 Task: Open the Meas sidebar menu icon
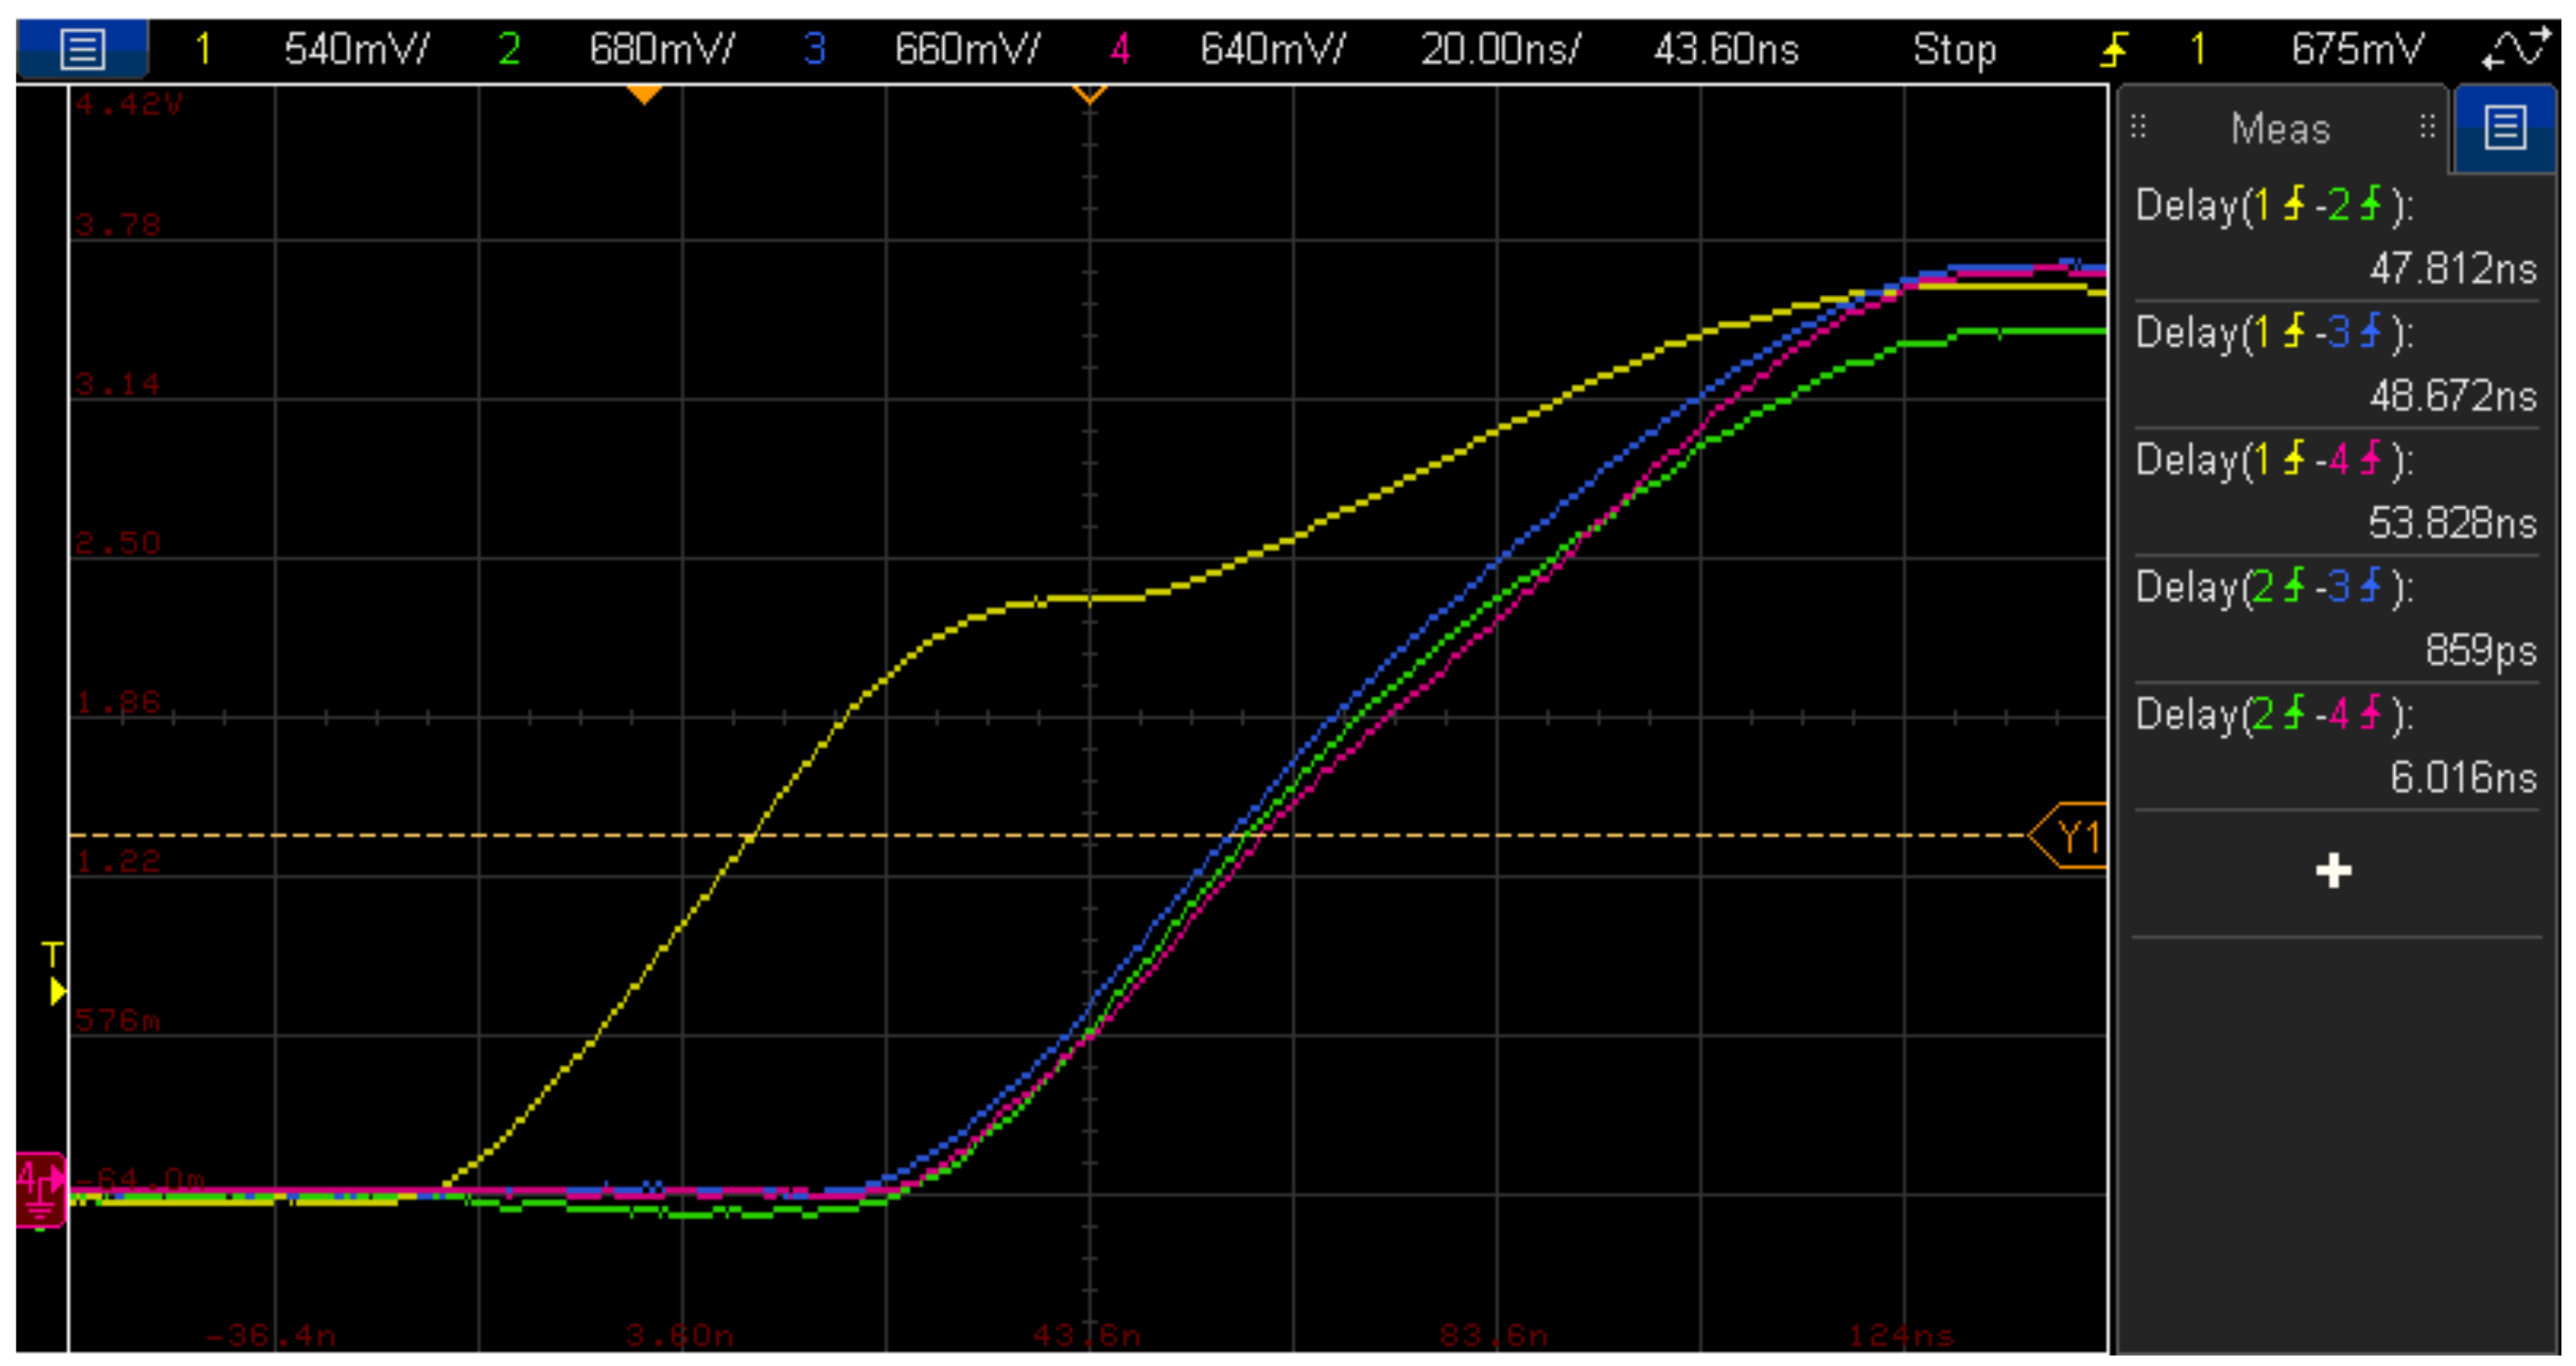[2504, 129]
